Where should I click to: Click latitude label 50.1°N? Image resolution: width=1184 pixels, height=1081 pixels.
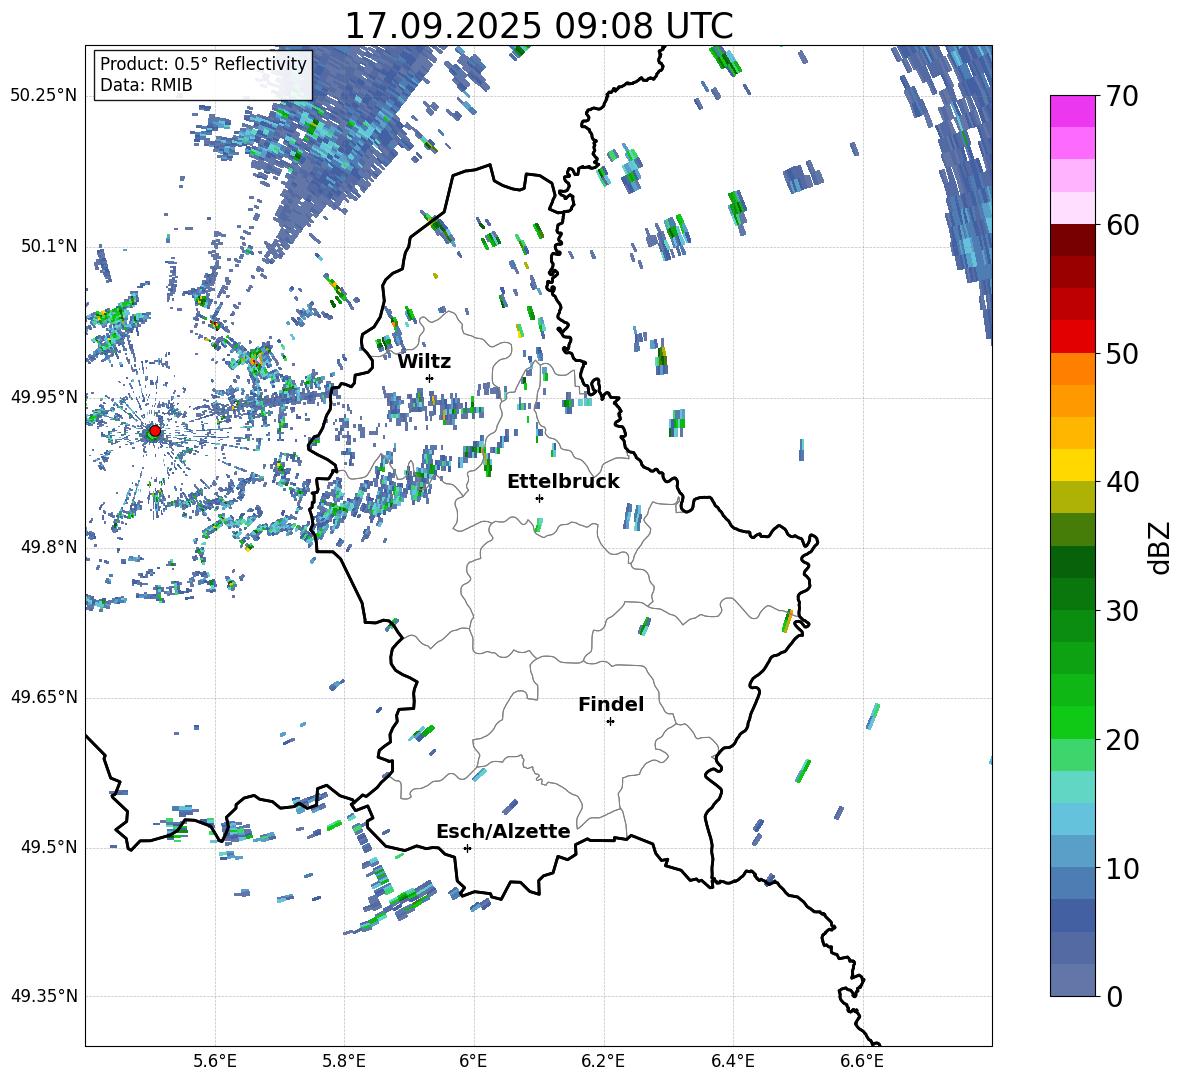coord(49,247)
